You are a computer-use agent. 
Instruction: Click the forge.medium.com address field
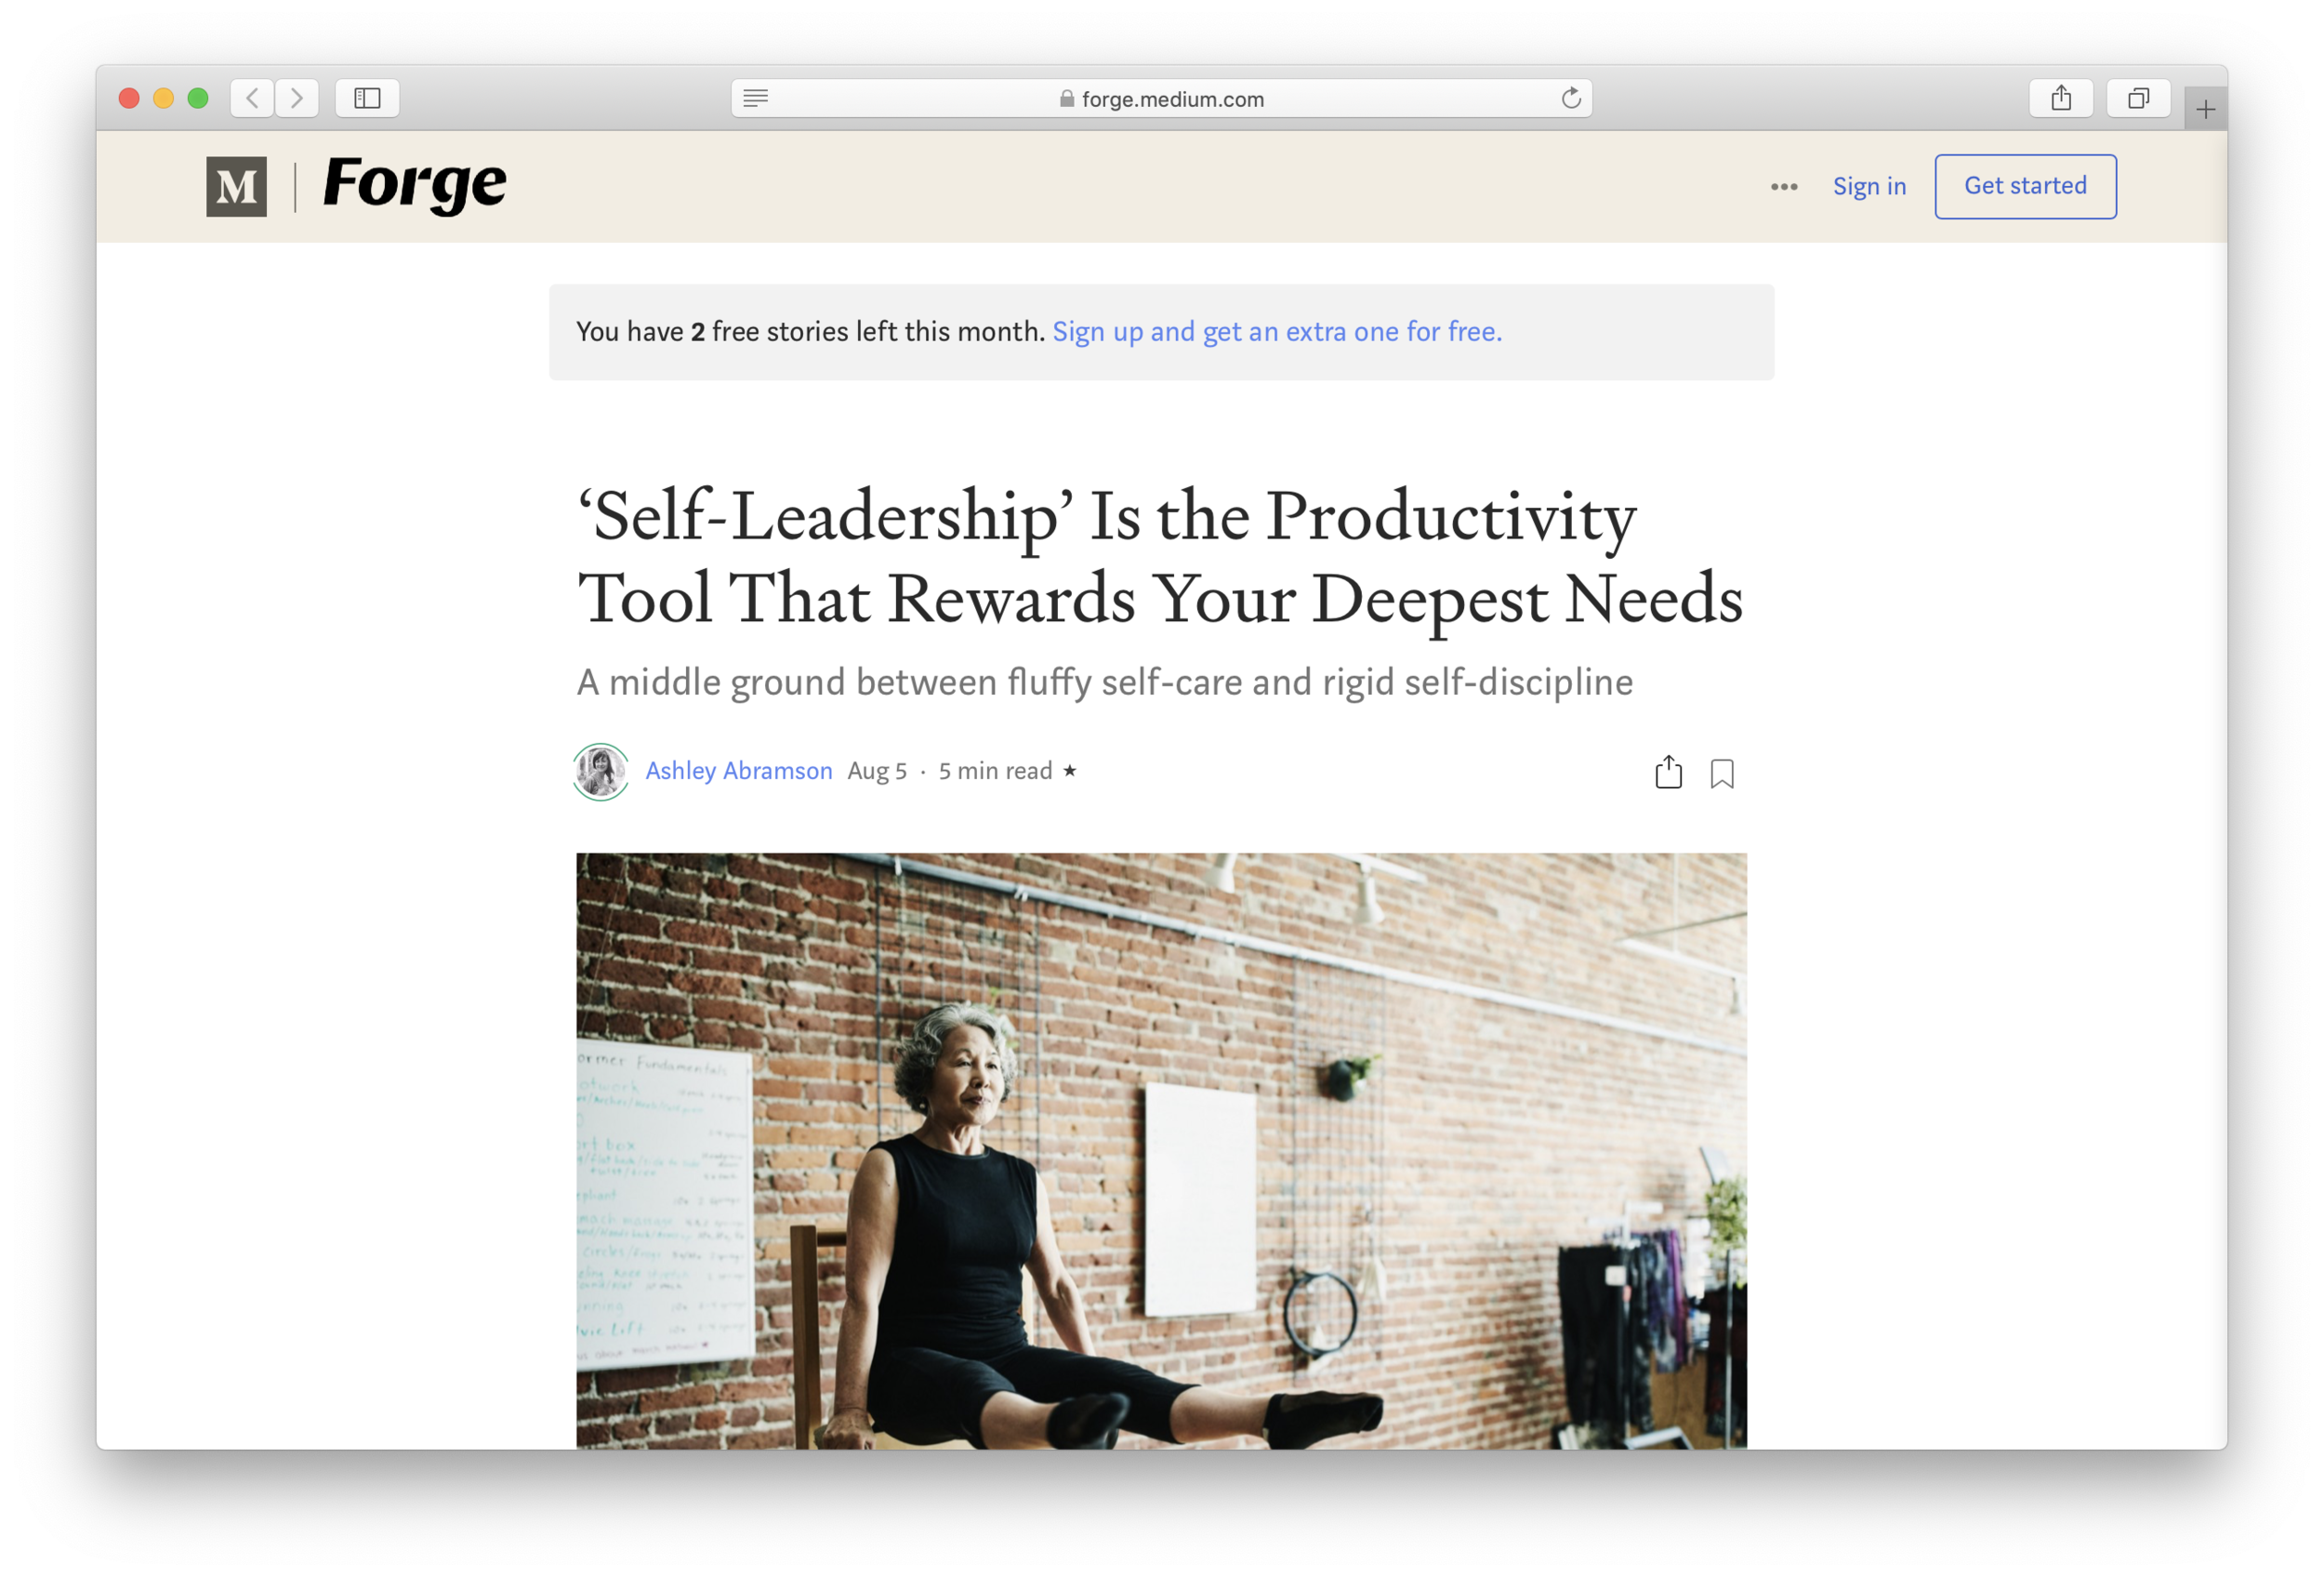1162,98
